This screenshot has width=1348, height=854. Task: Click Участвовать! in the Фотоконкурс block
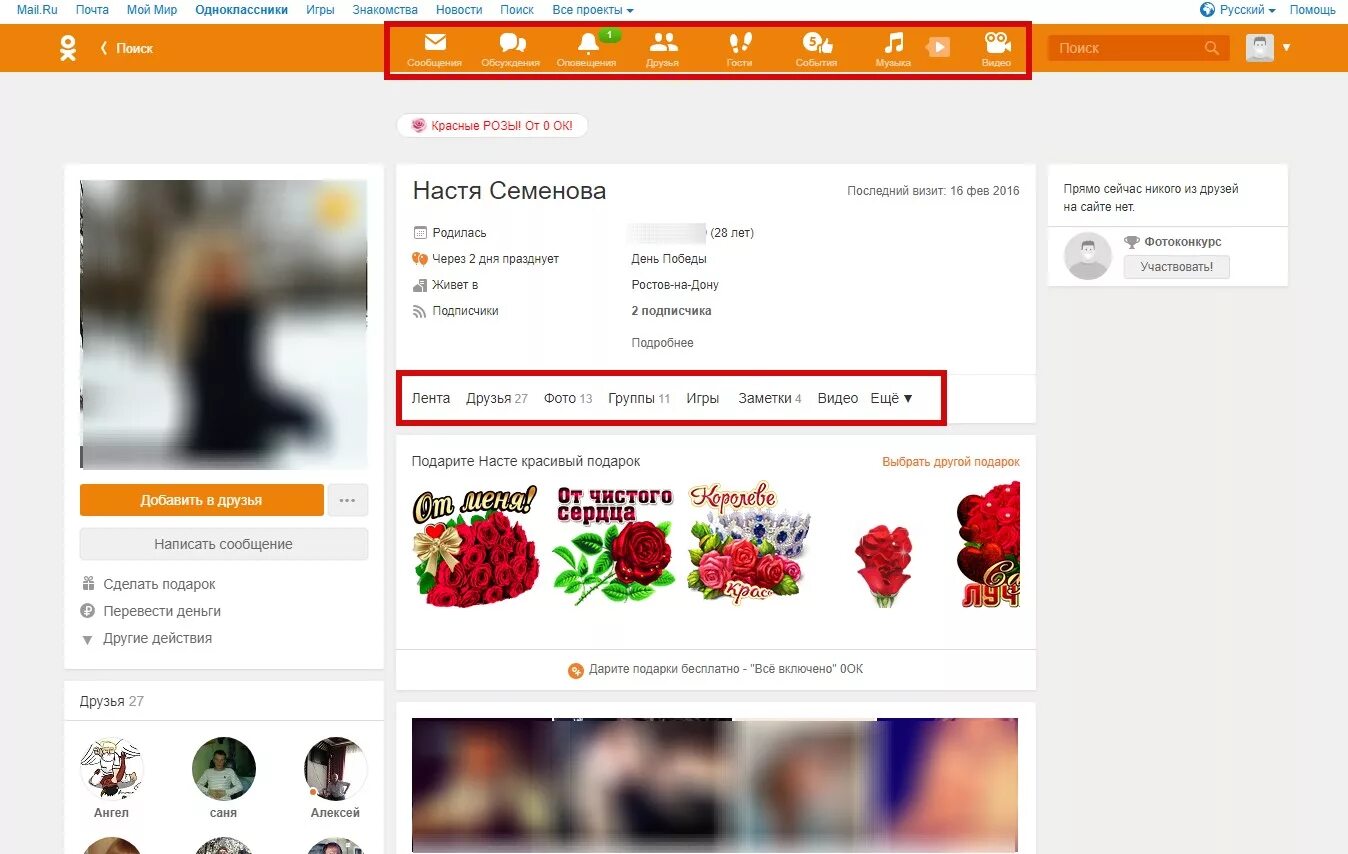coord(1176,267)
